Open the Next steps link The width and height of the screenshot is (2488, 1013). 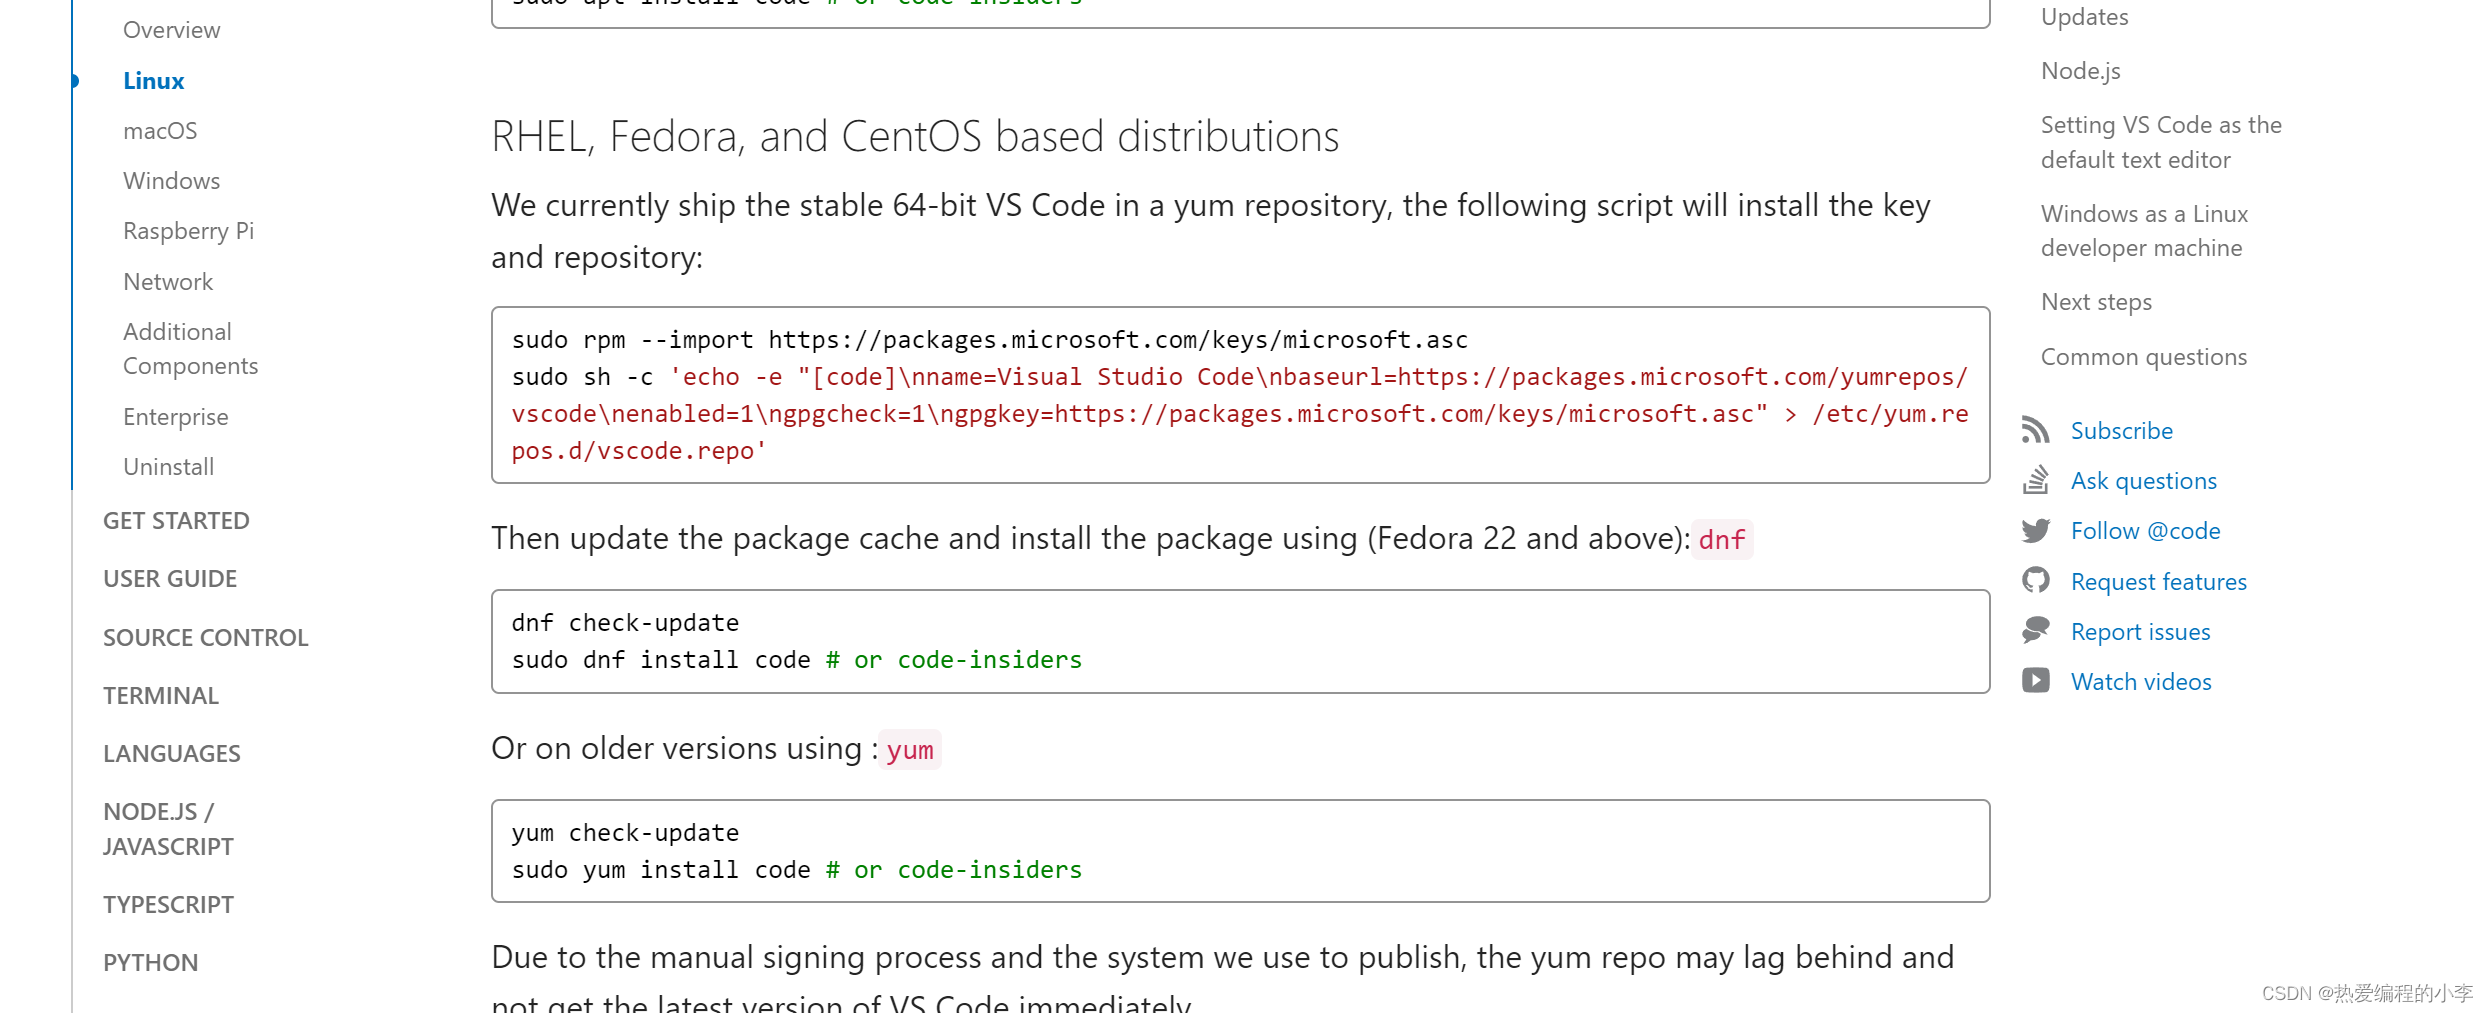pyautogui.click(x=2096, y=301)
